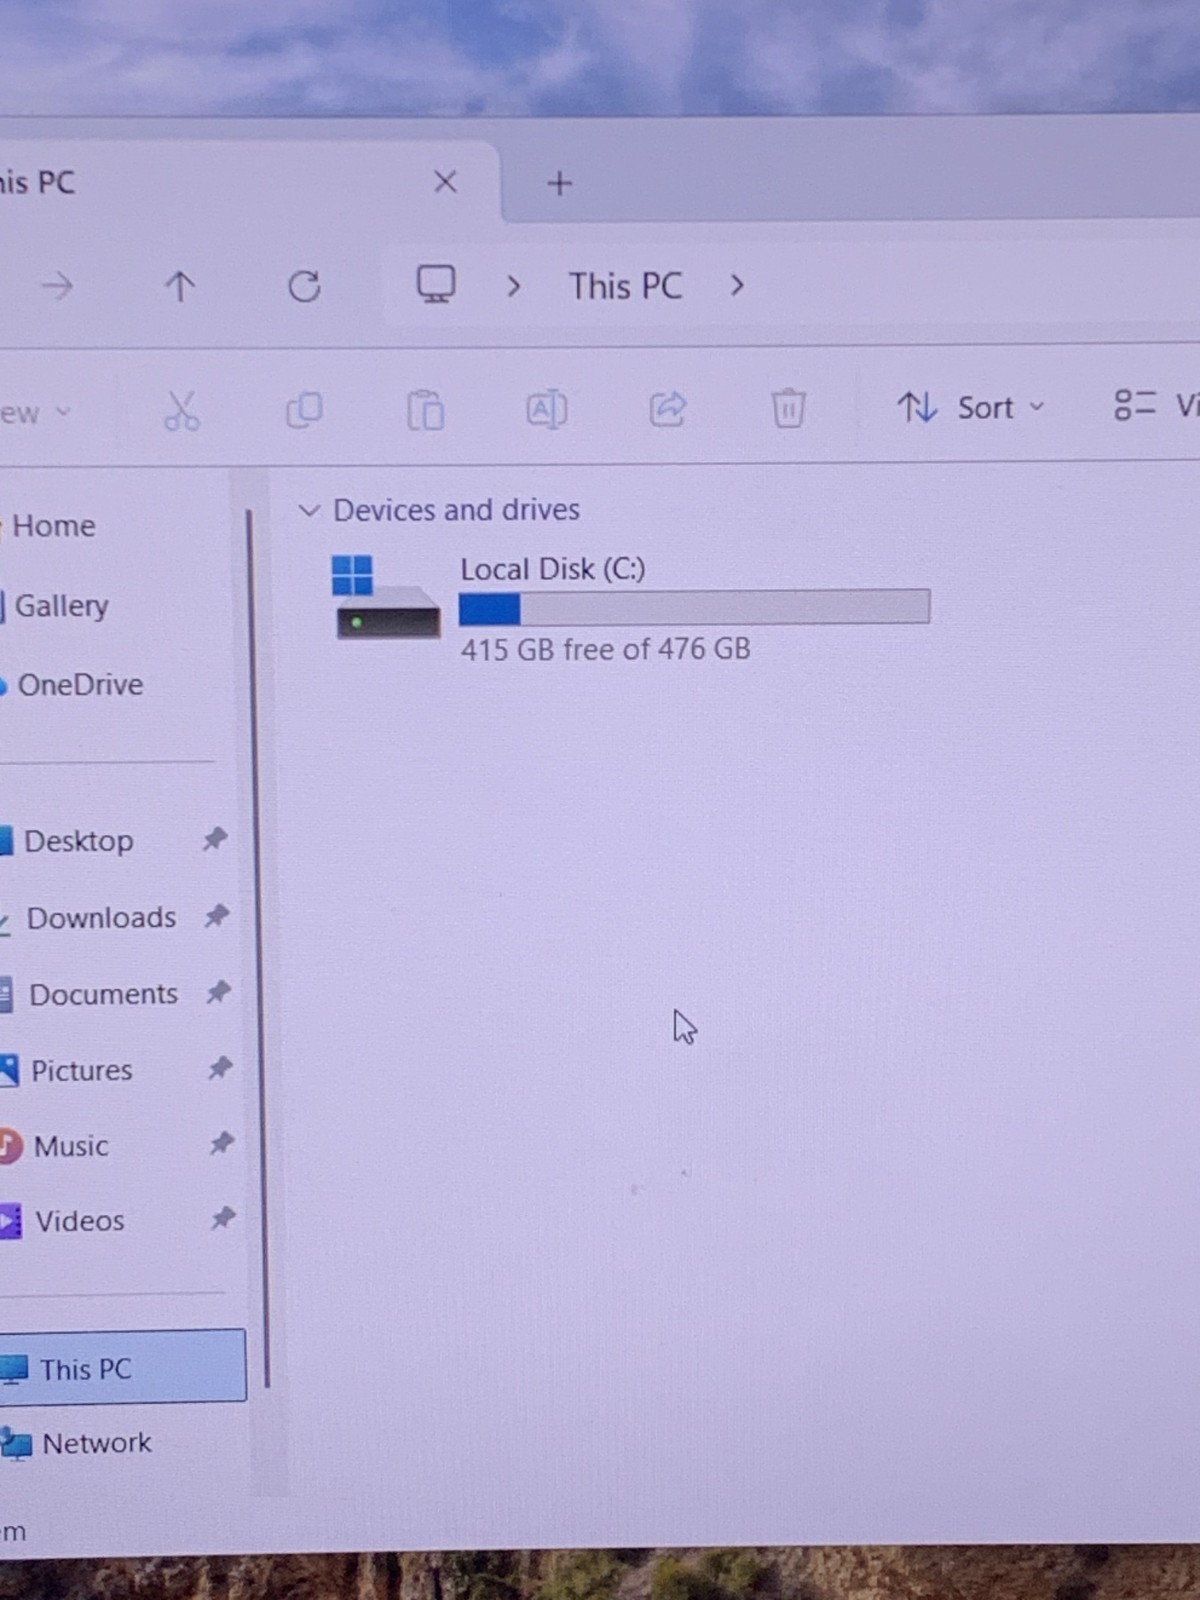Click the Cut scissors icon

(182, 410)
